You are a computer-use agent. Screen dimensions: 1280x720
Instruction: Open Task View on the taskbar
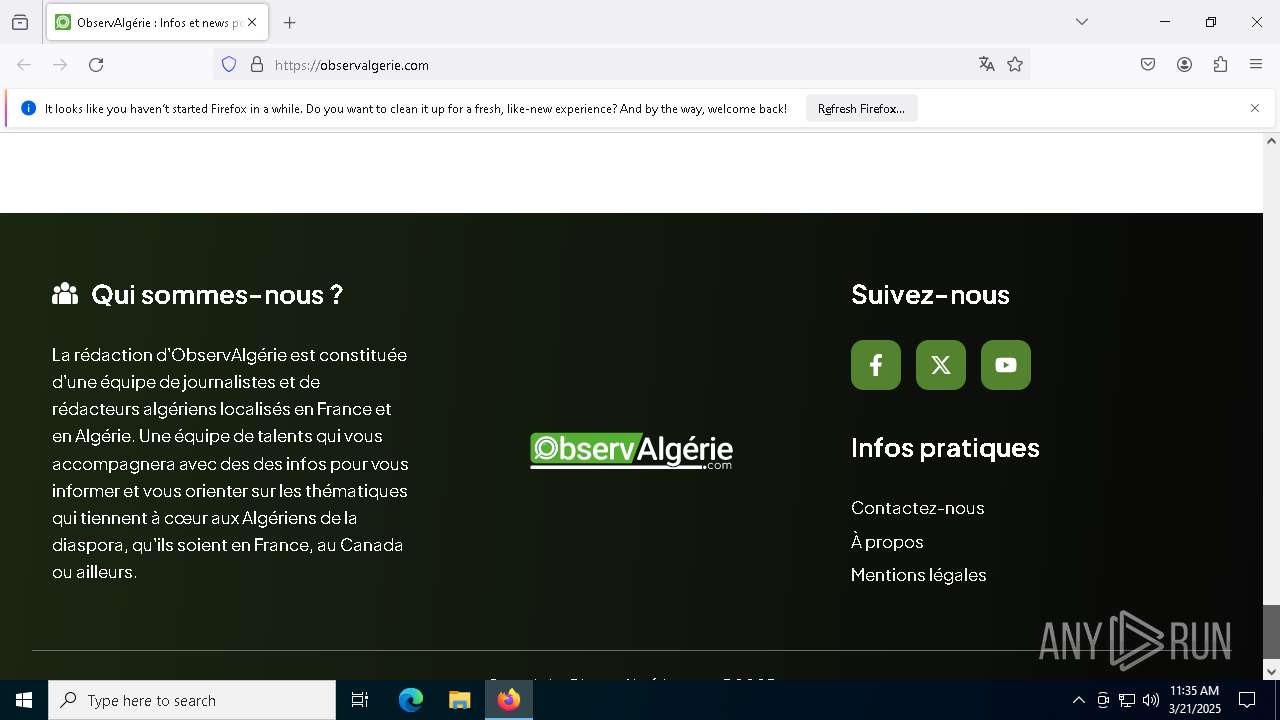pyautogui.click(x=360, y=700)
